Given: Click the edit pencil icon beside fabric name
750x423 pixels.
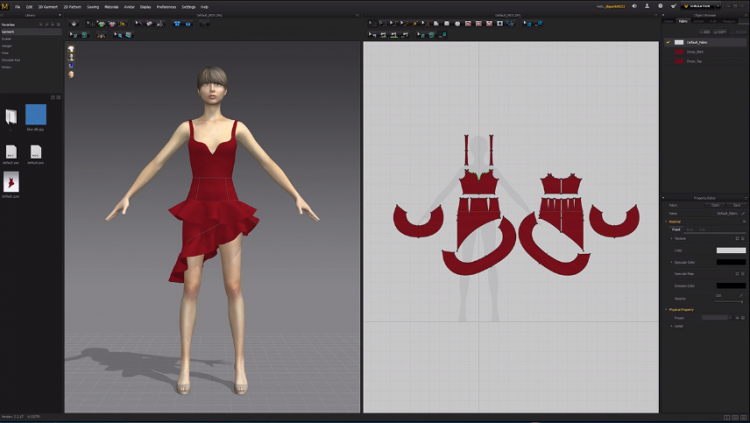Looking at the screenshot, I should pos(741,213).
